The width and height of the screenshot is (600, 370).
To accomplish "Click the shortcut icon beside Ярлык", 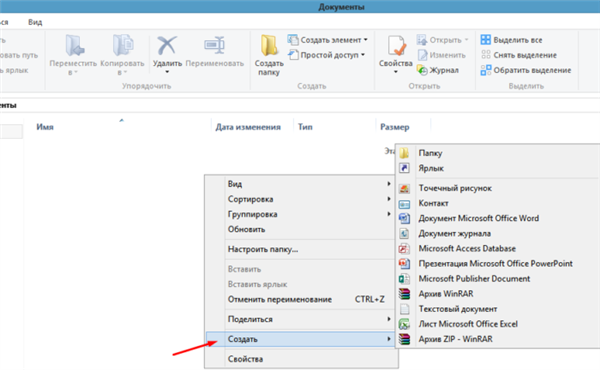I will click(x=404, y=168).
